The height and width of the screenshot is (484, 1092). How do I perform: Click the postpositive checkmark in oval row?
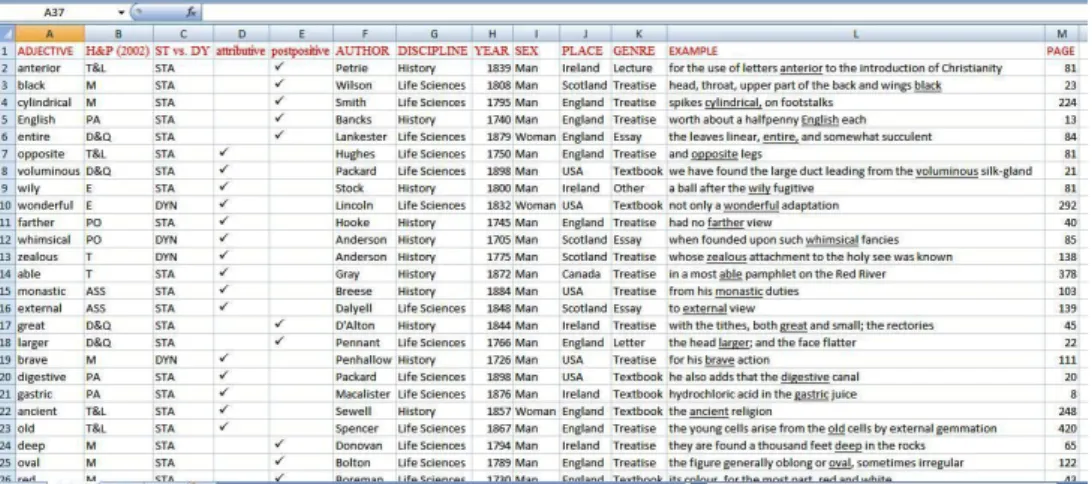(280, 461)
